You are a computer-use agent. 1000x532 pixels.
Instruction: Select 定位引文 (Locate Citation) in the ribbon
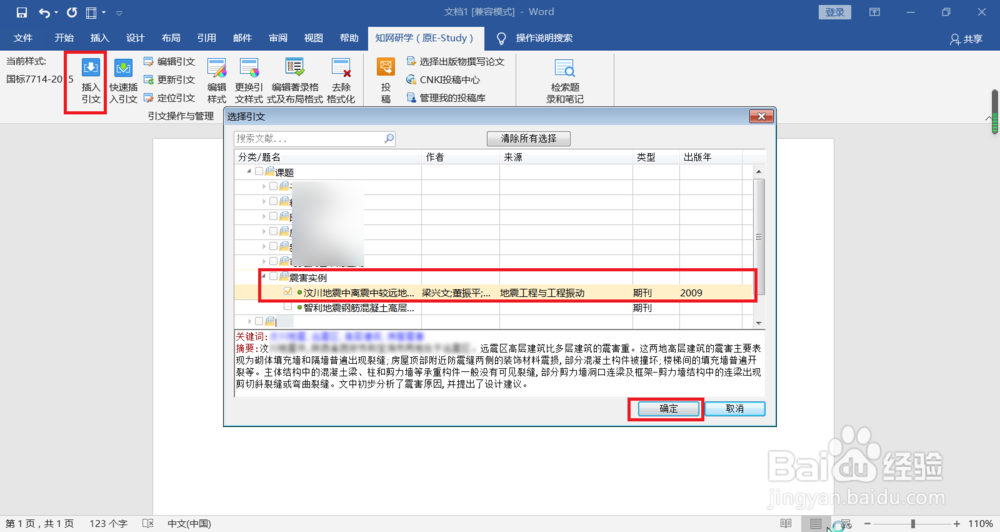[x=169, y=98]
